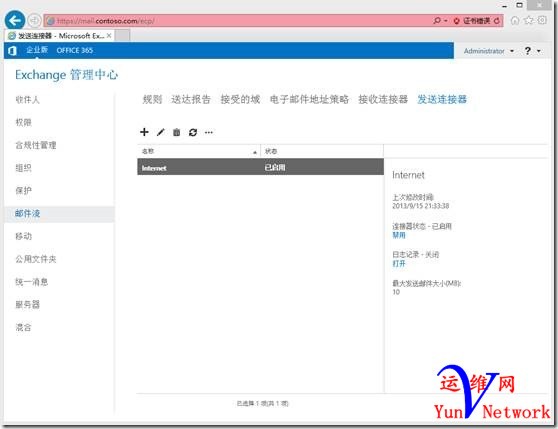Click the browser forward arrow button
Viewport: 558px width, 429px height.
point(34,21)
